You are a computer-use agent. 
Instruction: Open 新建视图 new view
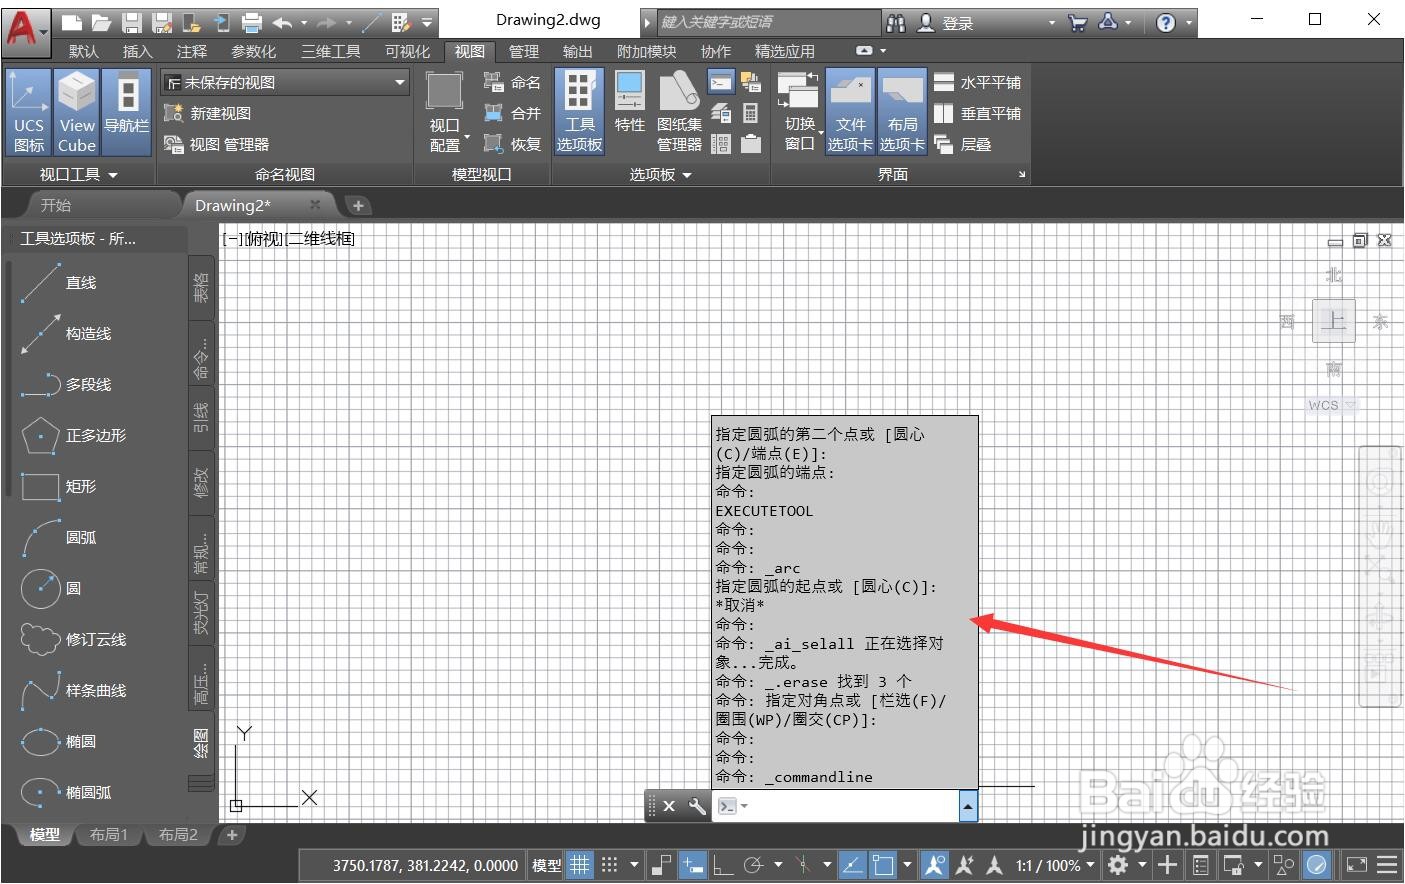click(x=207, y=113)
